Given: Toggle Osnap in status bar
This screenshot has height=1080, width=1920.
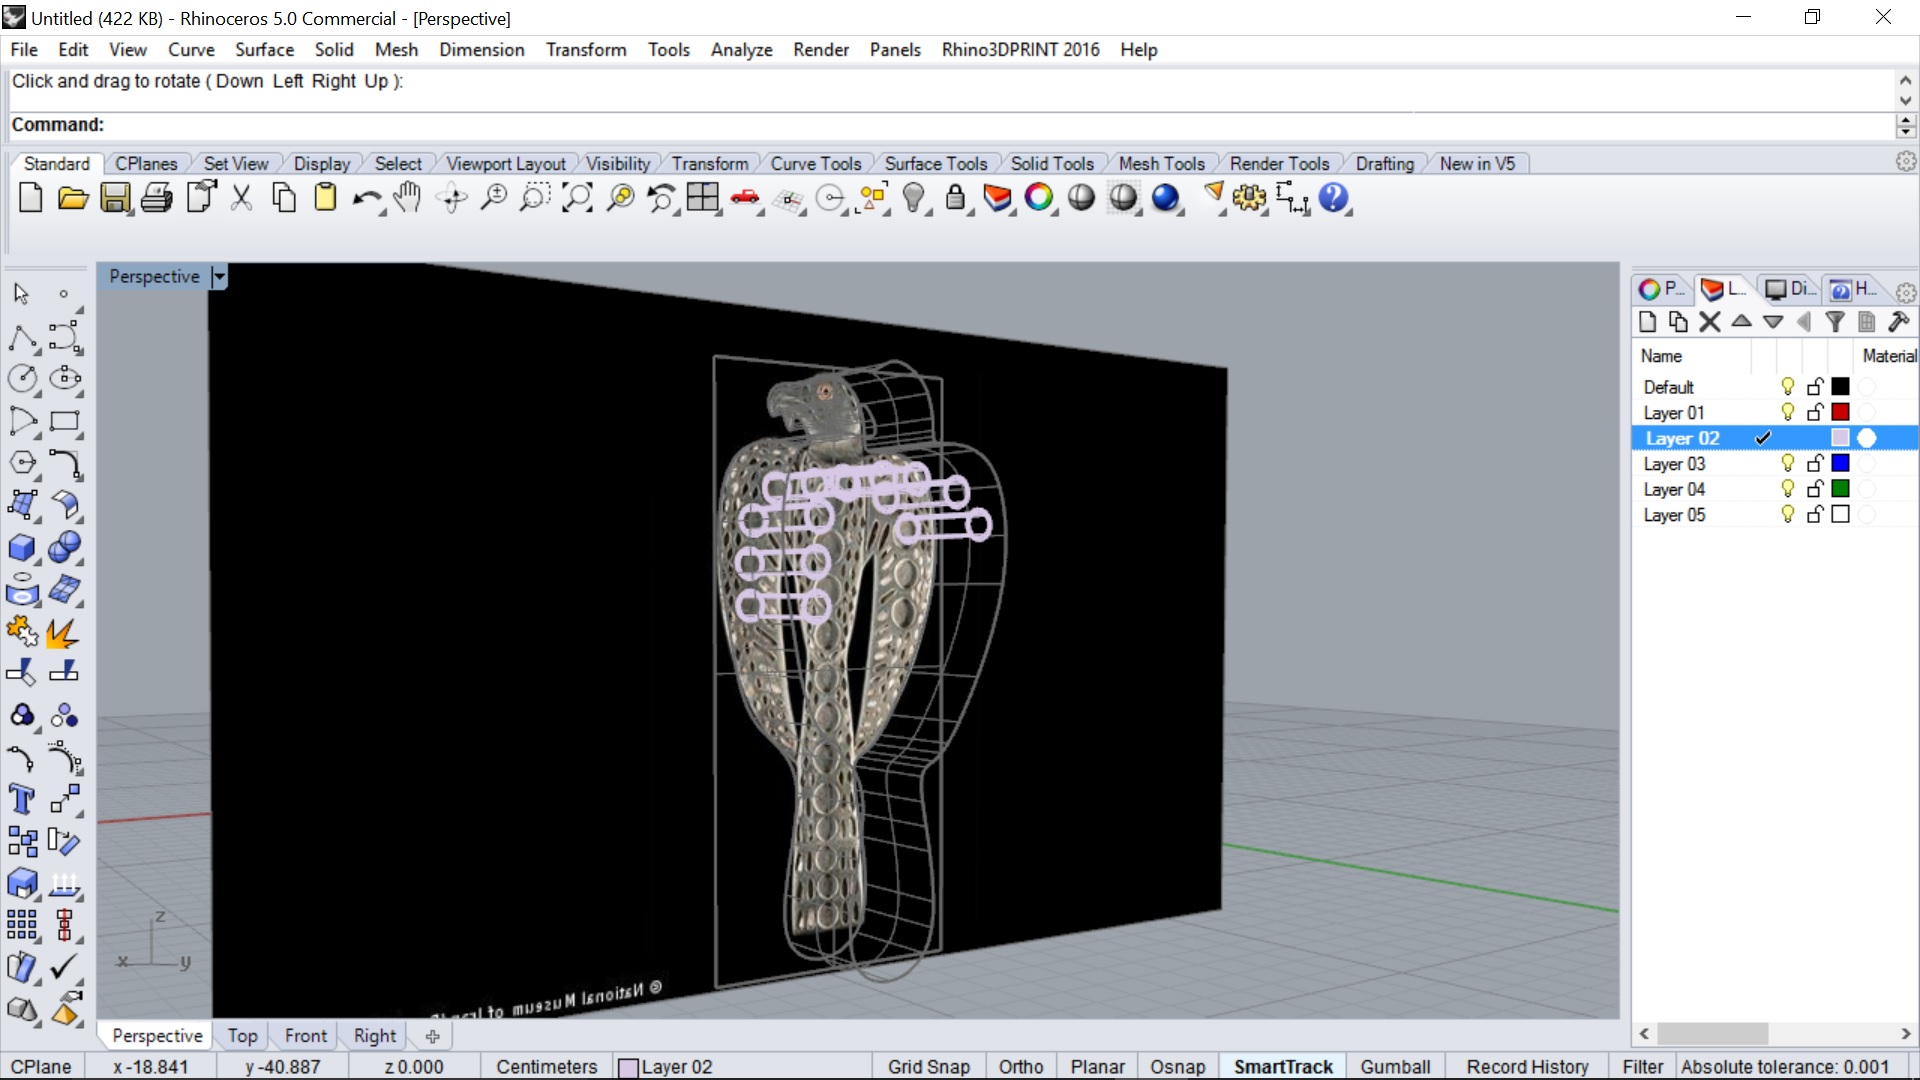Looking at the screenshot, I should [1177, 1066].
